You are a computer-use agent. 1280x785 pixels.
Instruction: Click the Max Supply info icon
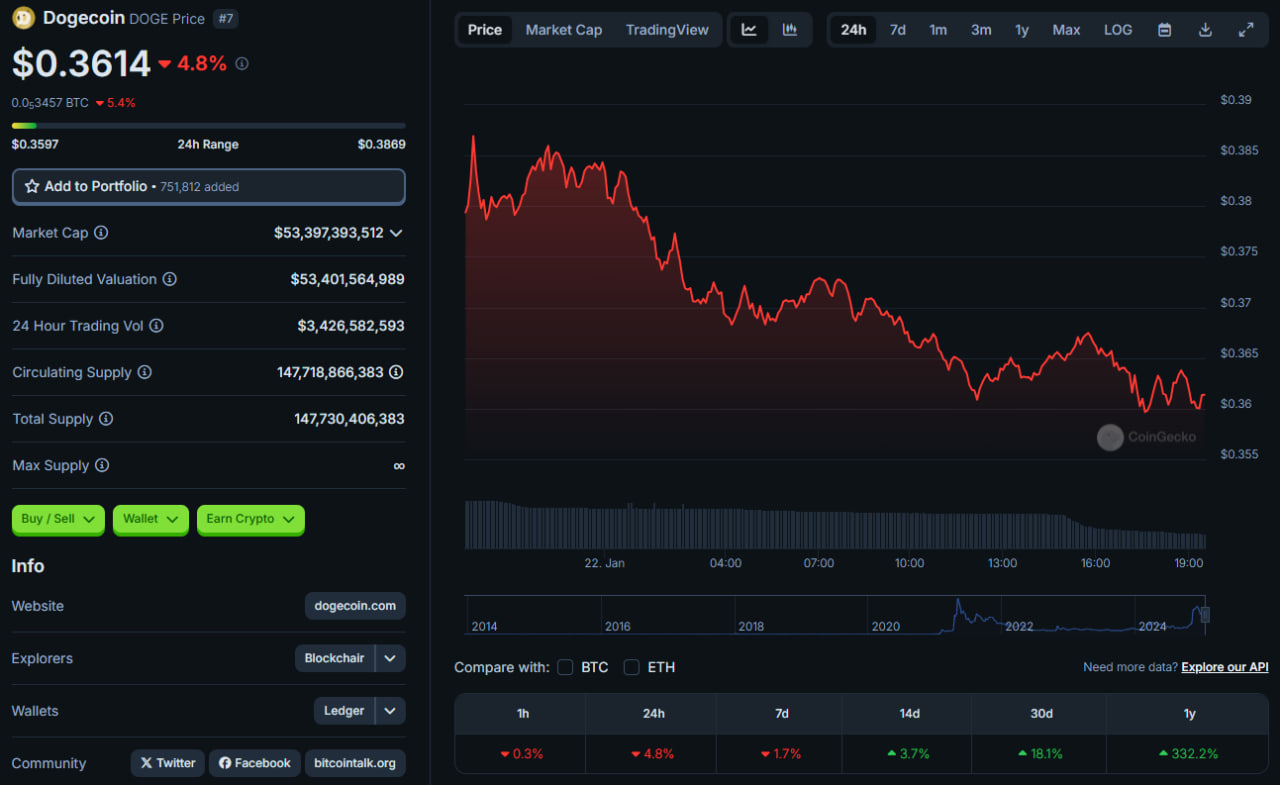pyautogui.click(x=102, y=466)
